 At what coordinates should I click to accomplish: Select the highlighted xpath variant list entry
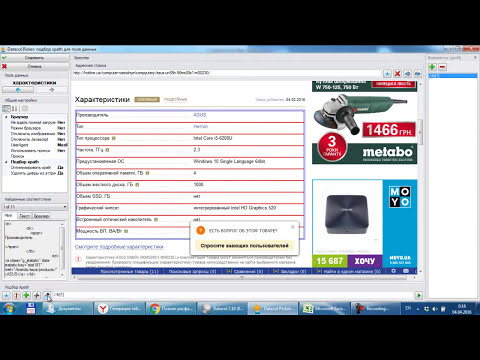pos(453,76)
